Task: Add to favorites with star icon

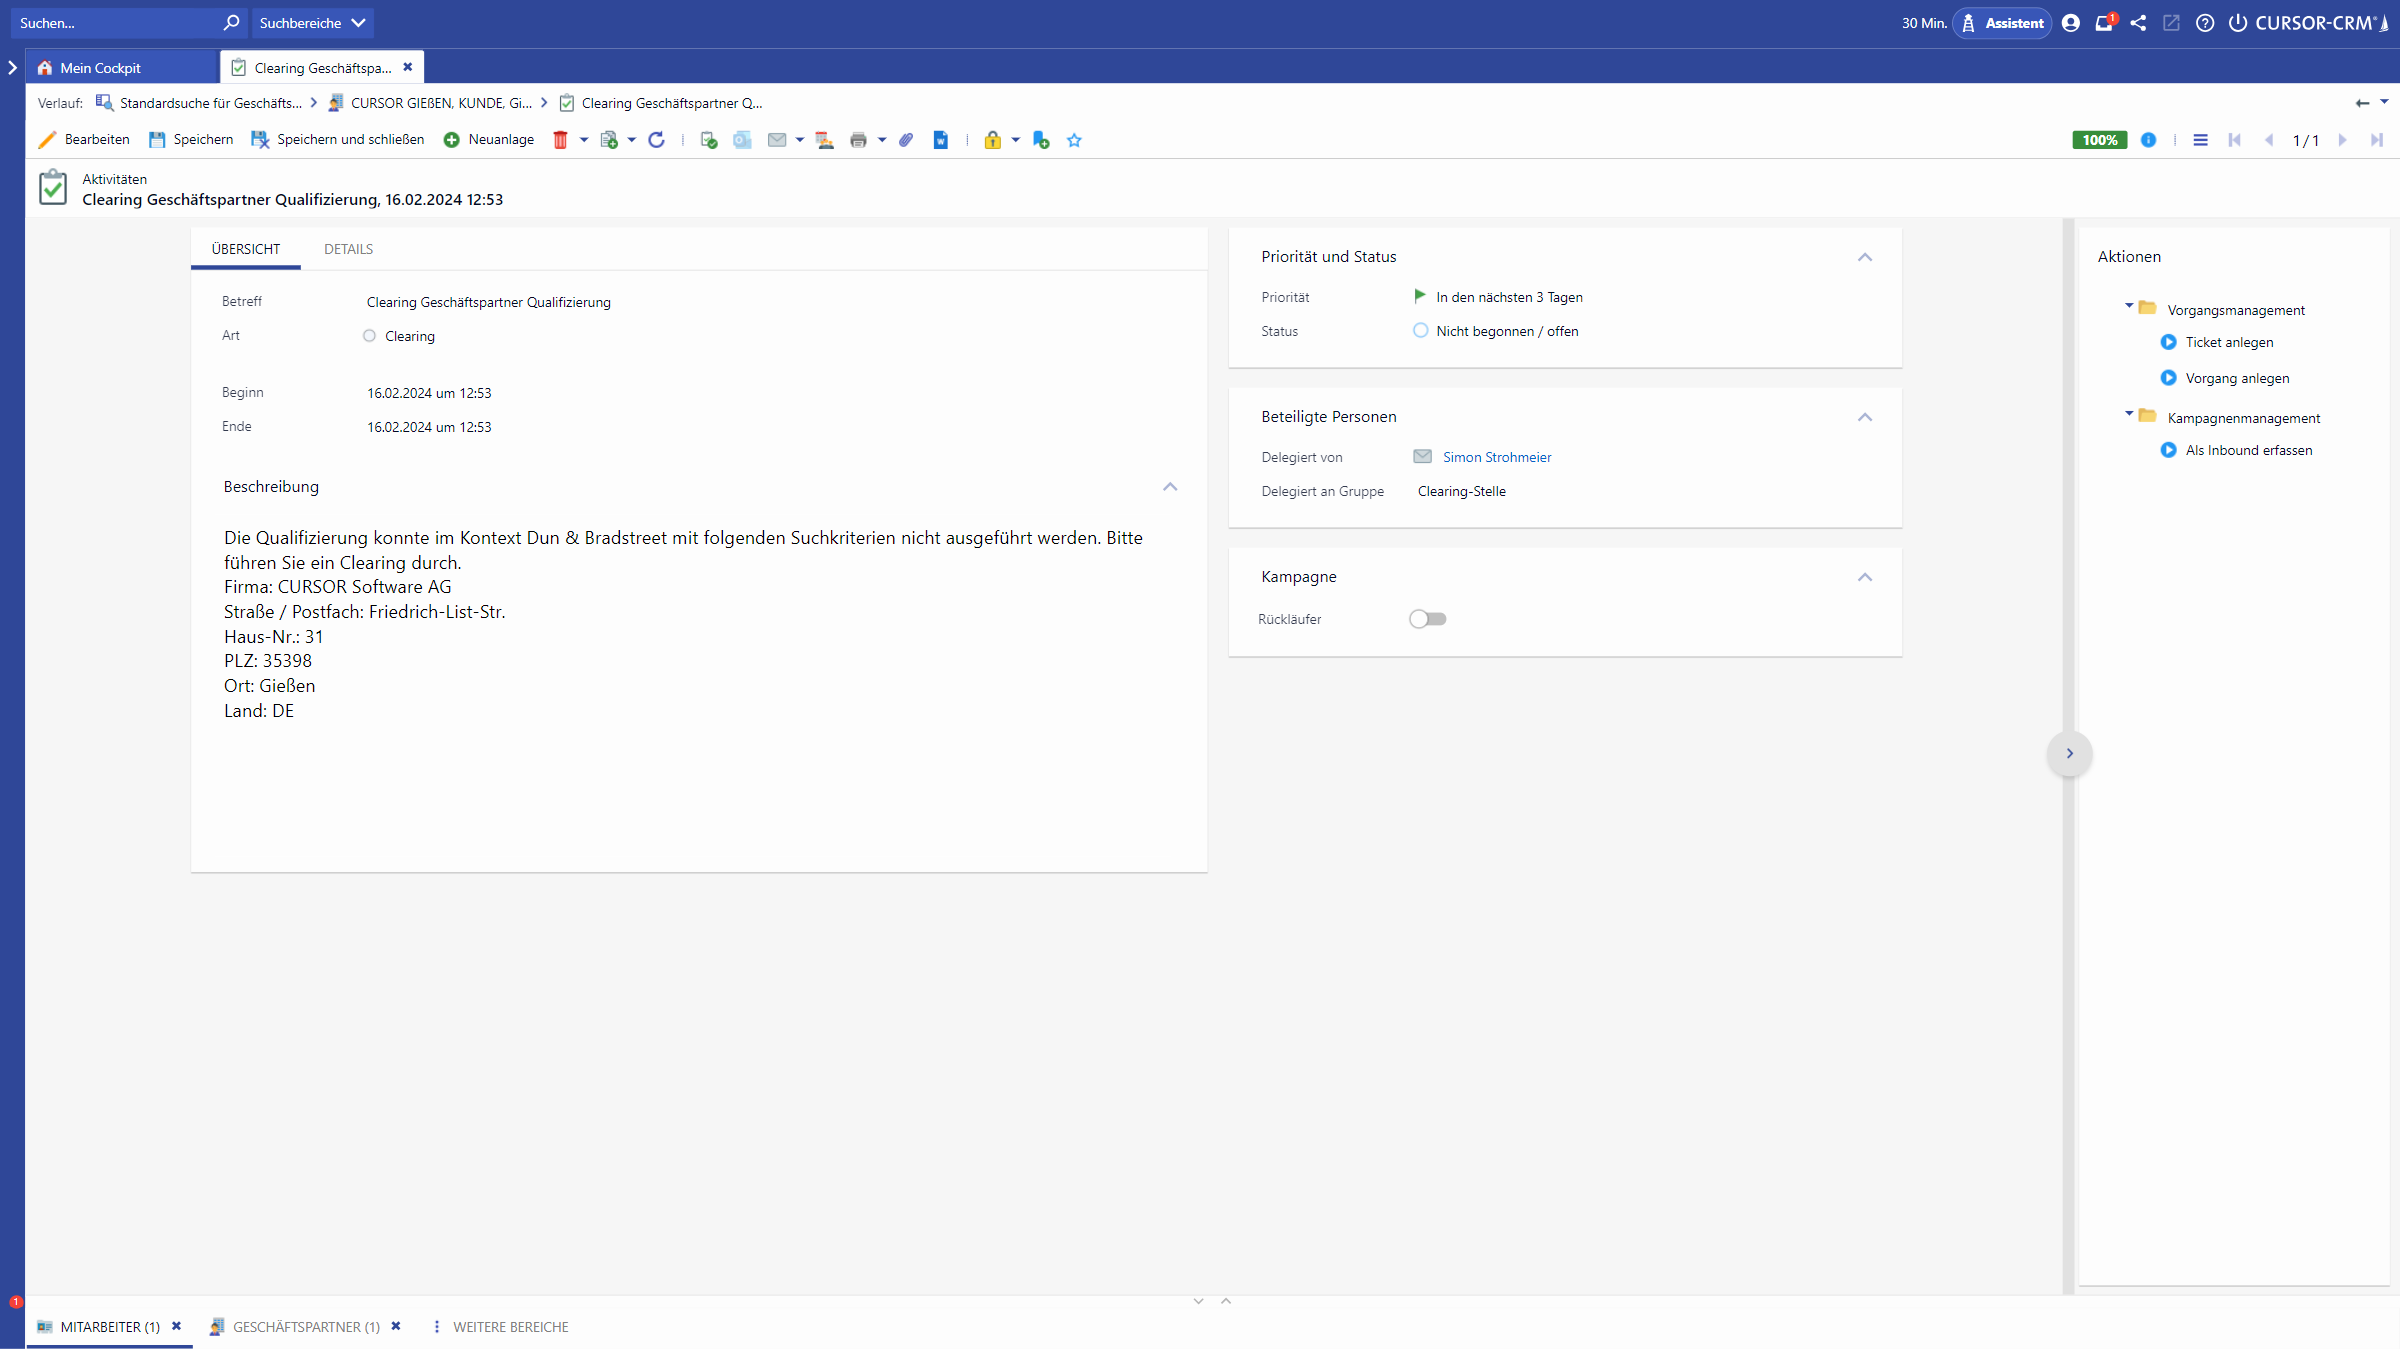Action: pos(1074,140)
